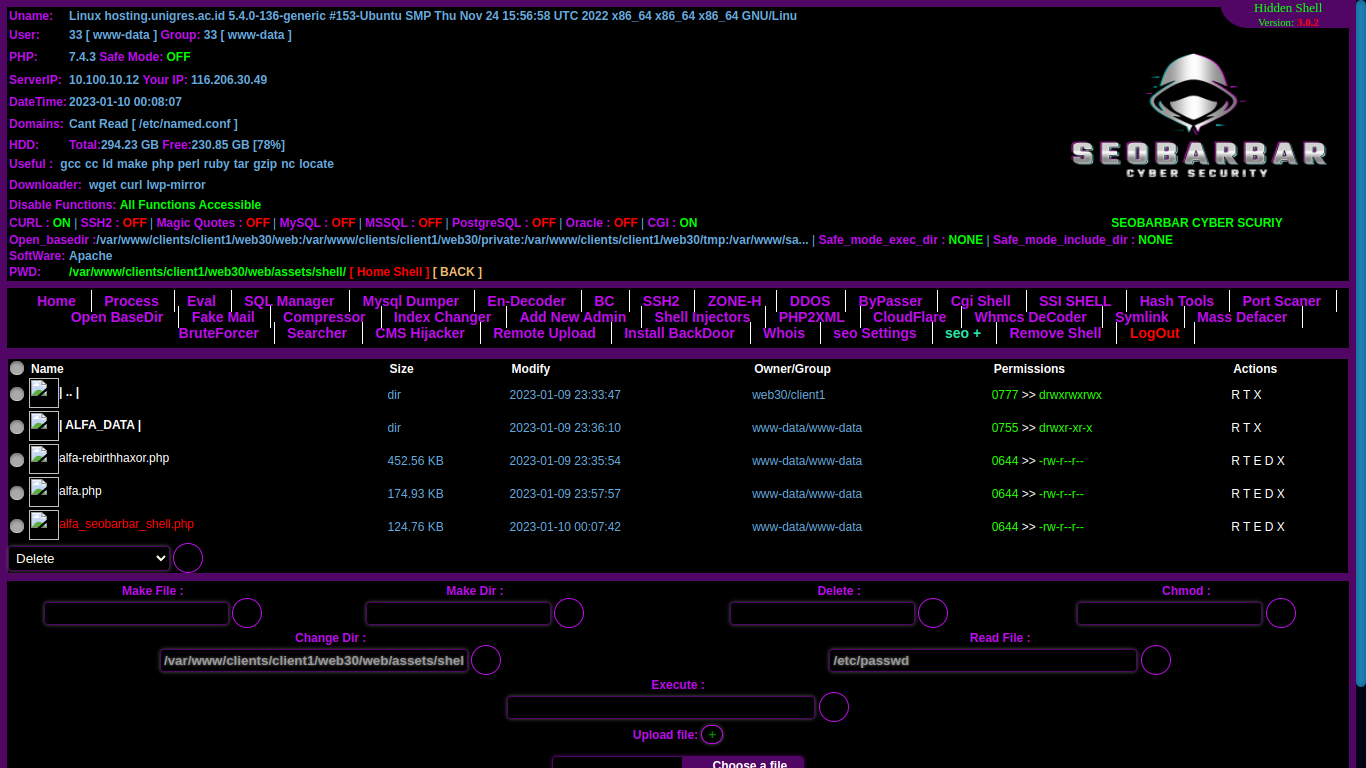
Task: Click the folder icon beside ALFA_DATA
Action: tap(44, 426)
